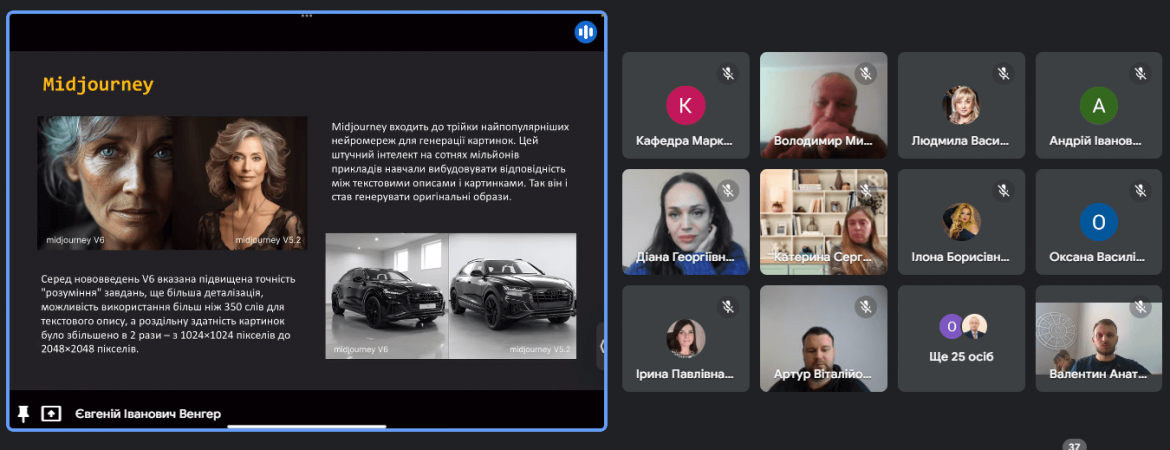Click the midjourney V5.2 car image in the slide
The image size is (1170, 450).
click(513, 296)
